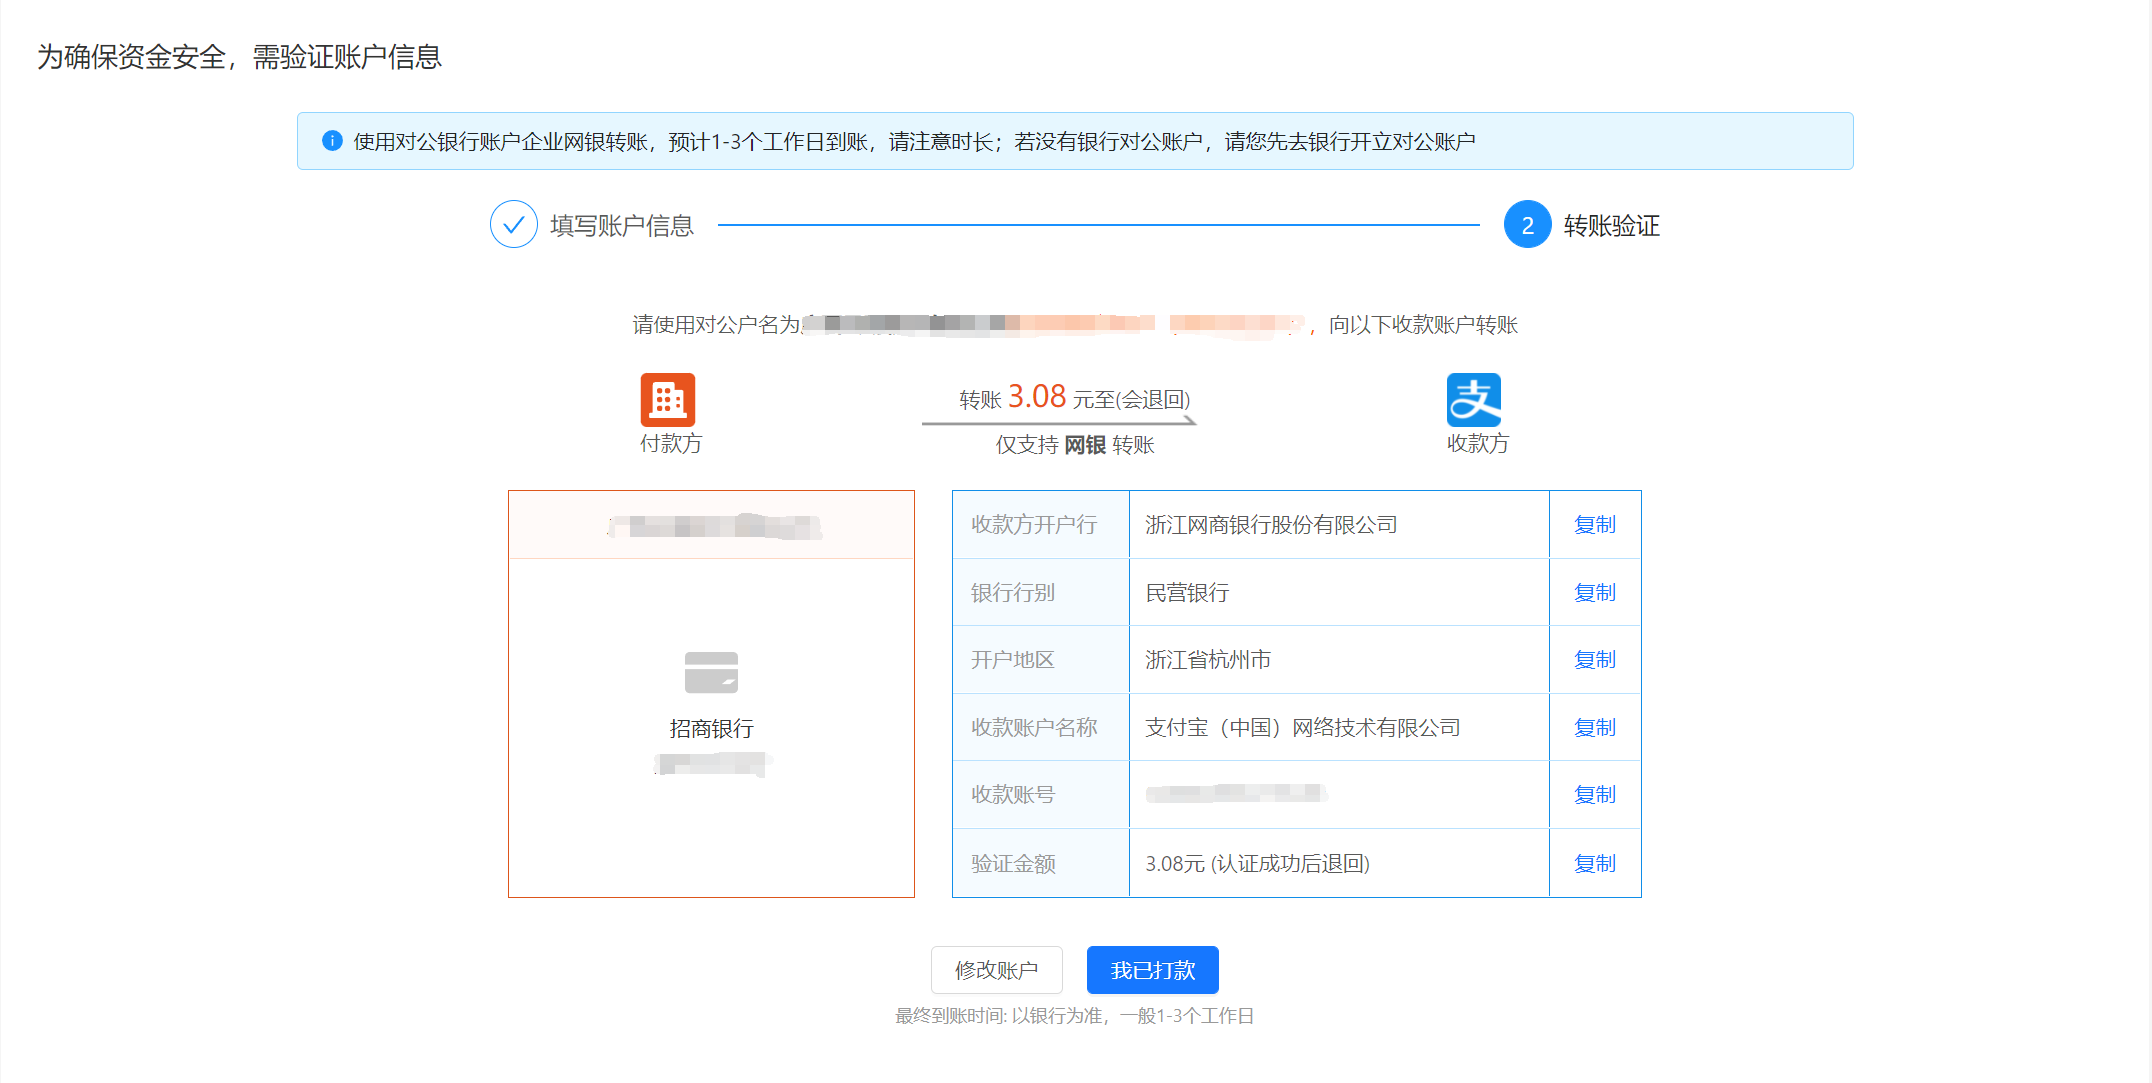Screen dimensions: 2152x1083
Task: Click the 收款方 label under Alipay logo
Action: pyautogui.click(x=1477, y=443)
